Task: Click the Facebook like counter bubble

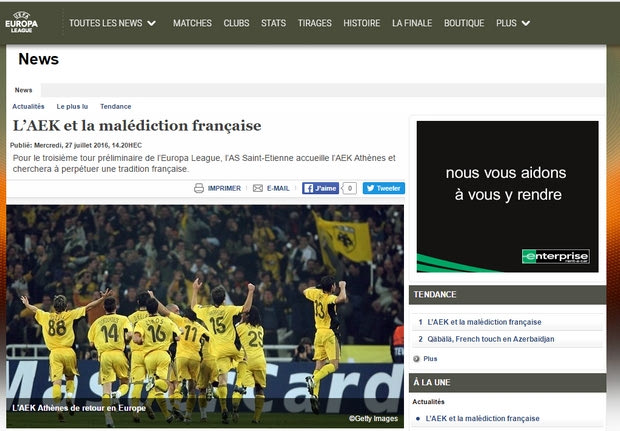Action: click(349, 188)
